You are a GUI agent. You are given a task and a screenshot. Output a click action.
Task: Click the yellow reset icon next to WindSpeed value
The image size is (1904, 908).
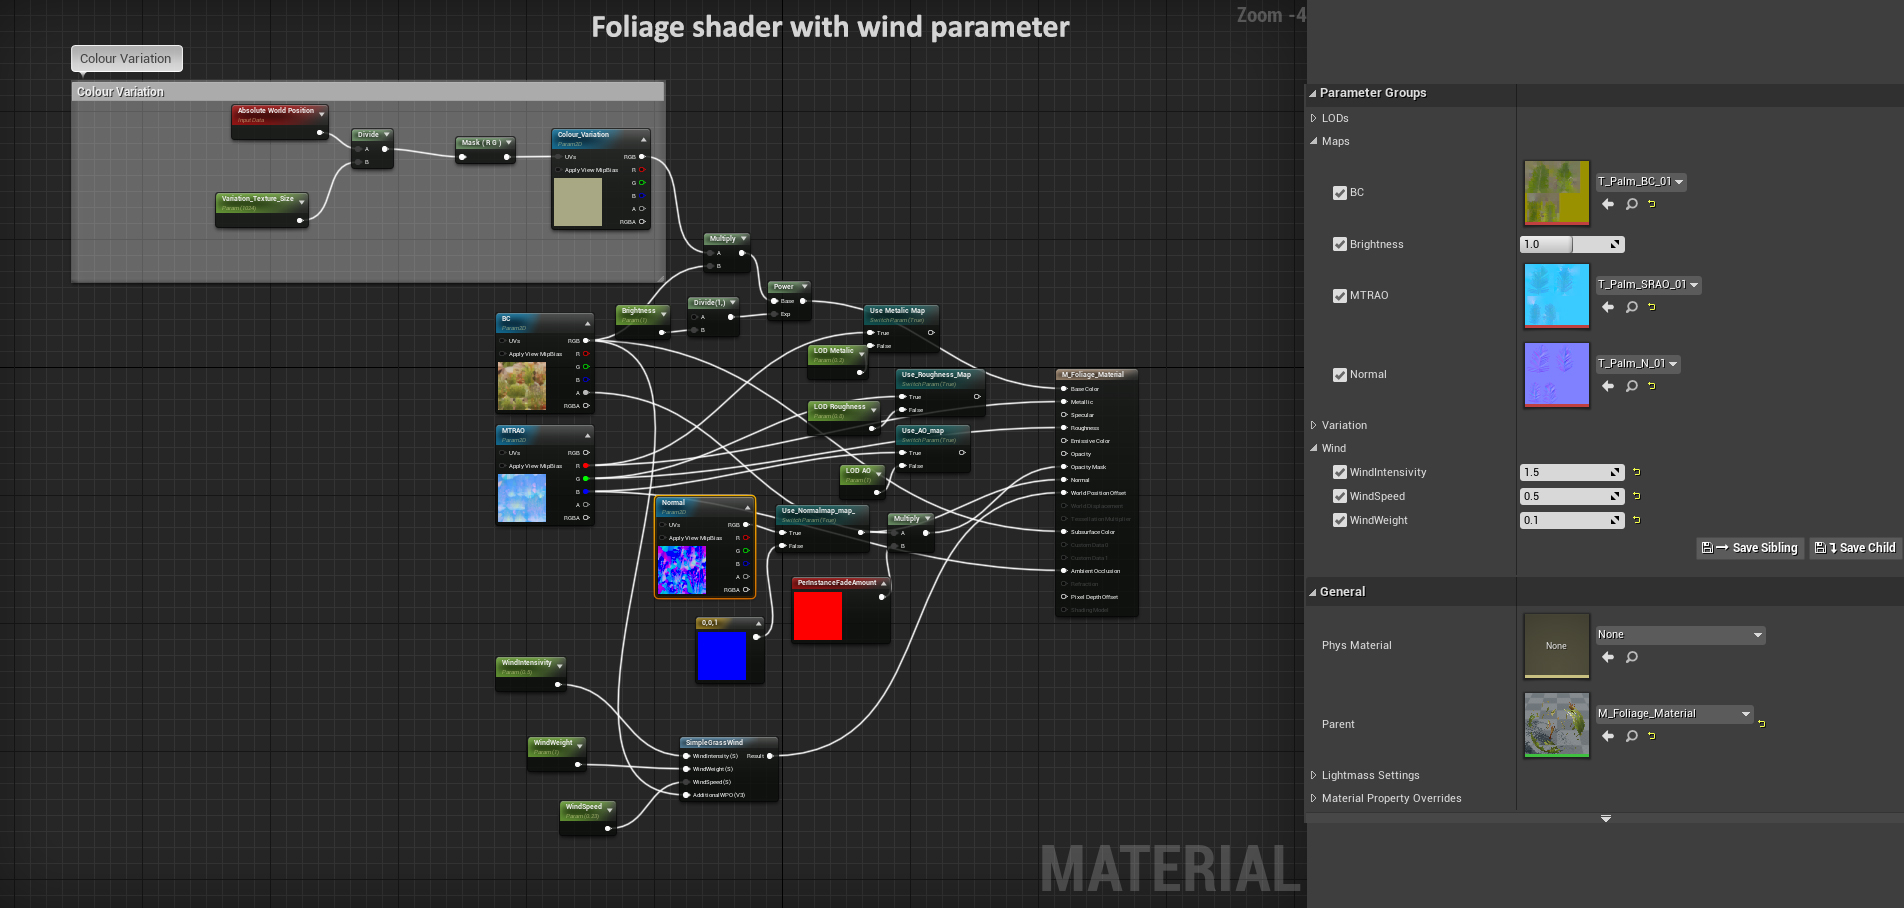click(x=1637, y=496)
